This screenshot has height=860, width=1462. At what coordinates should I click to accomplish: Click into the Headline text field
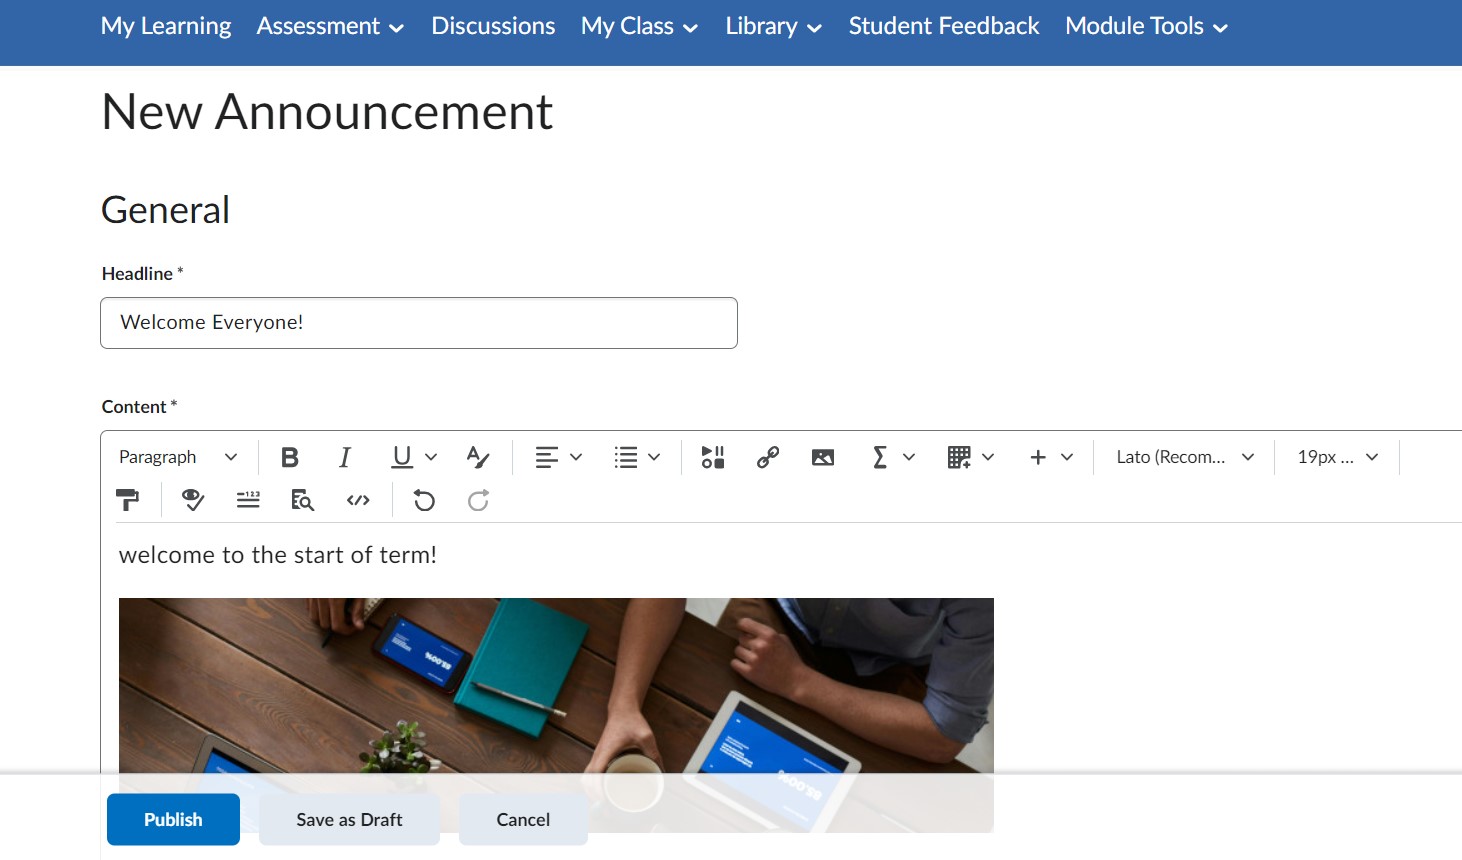tap(419, 323)
